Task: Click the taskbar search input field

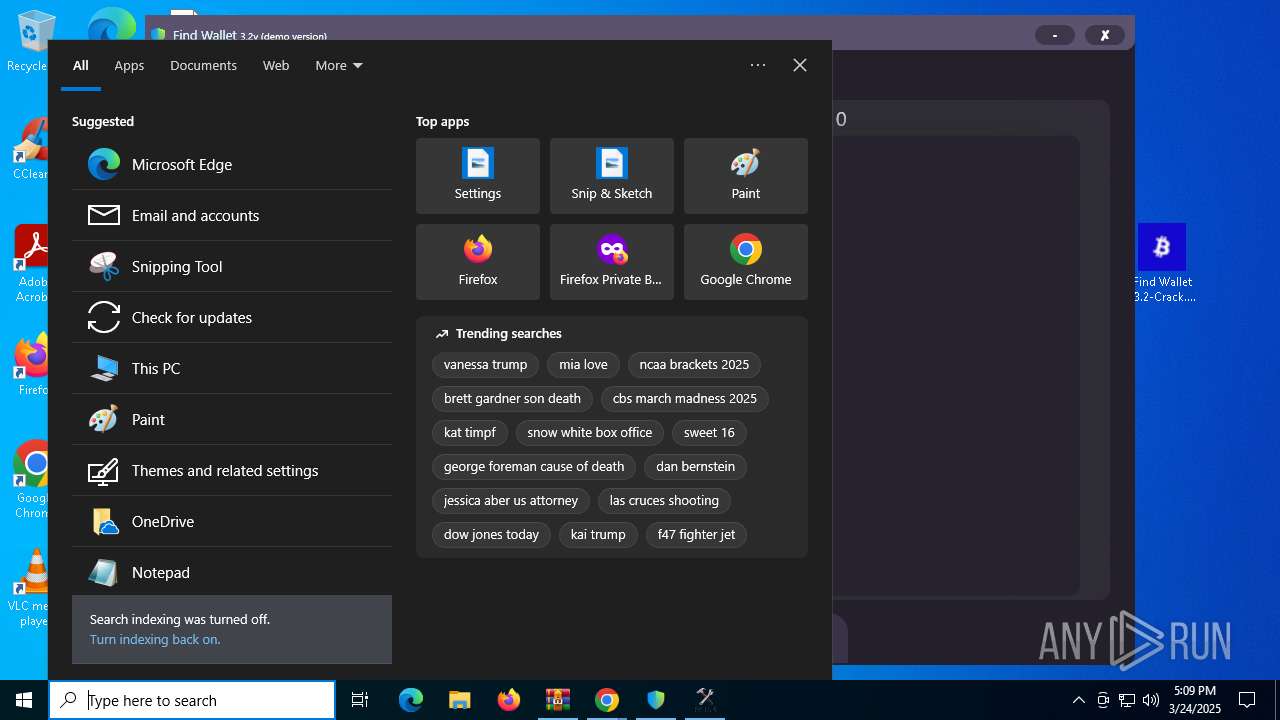Action: point(192,700)
